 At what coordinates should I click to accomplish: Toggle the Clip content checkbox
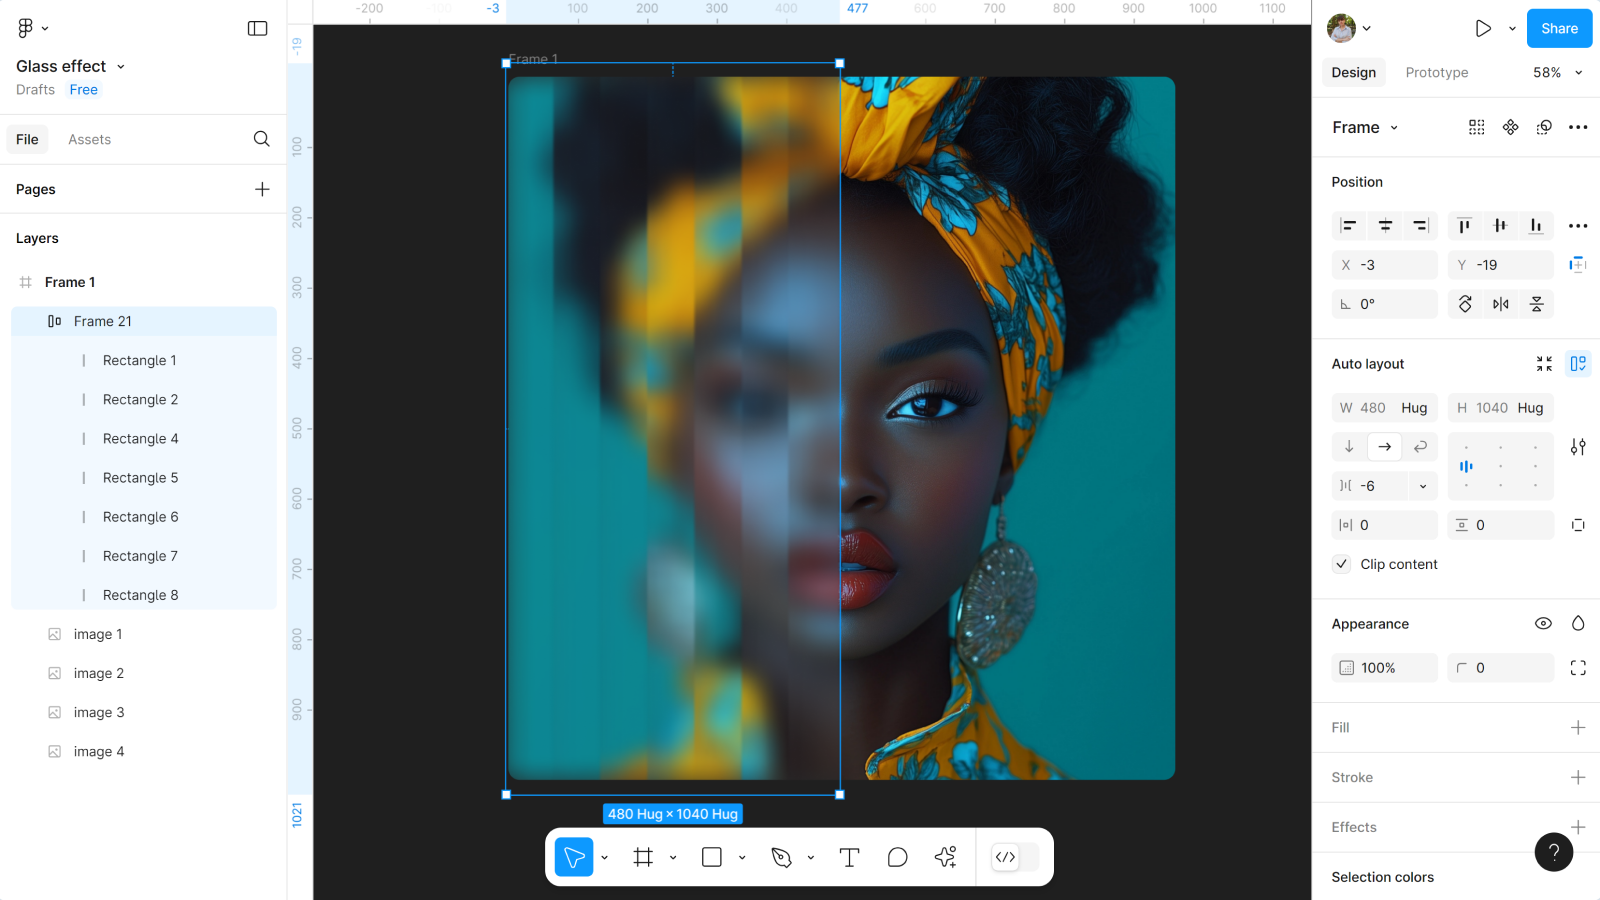coord(1342,564)
